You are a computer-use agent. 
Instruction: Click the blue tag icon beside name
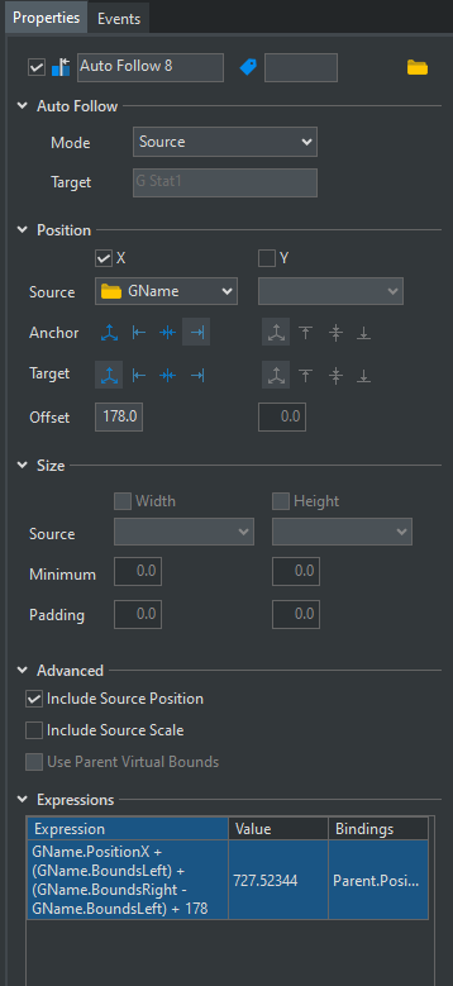coord(248,67)
